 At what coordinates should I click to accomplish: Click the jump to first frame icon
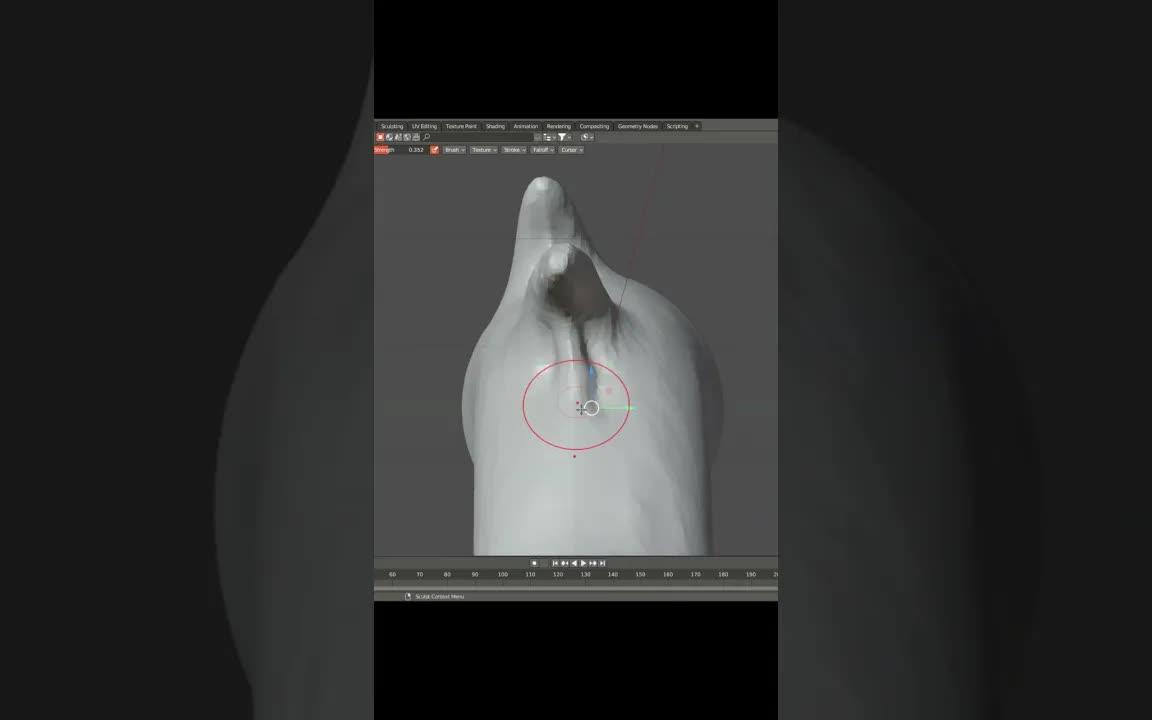pyautogui.click(x=555, y=562)
